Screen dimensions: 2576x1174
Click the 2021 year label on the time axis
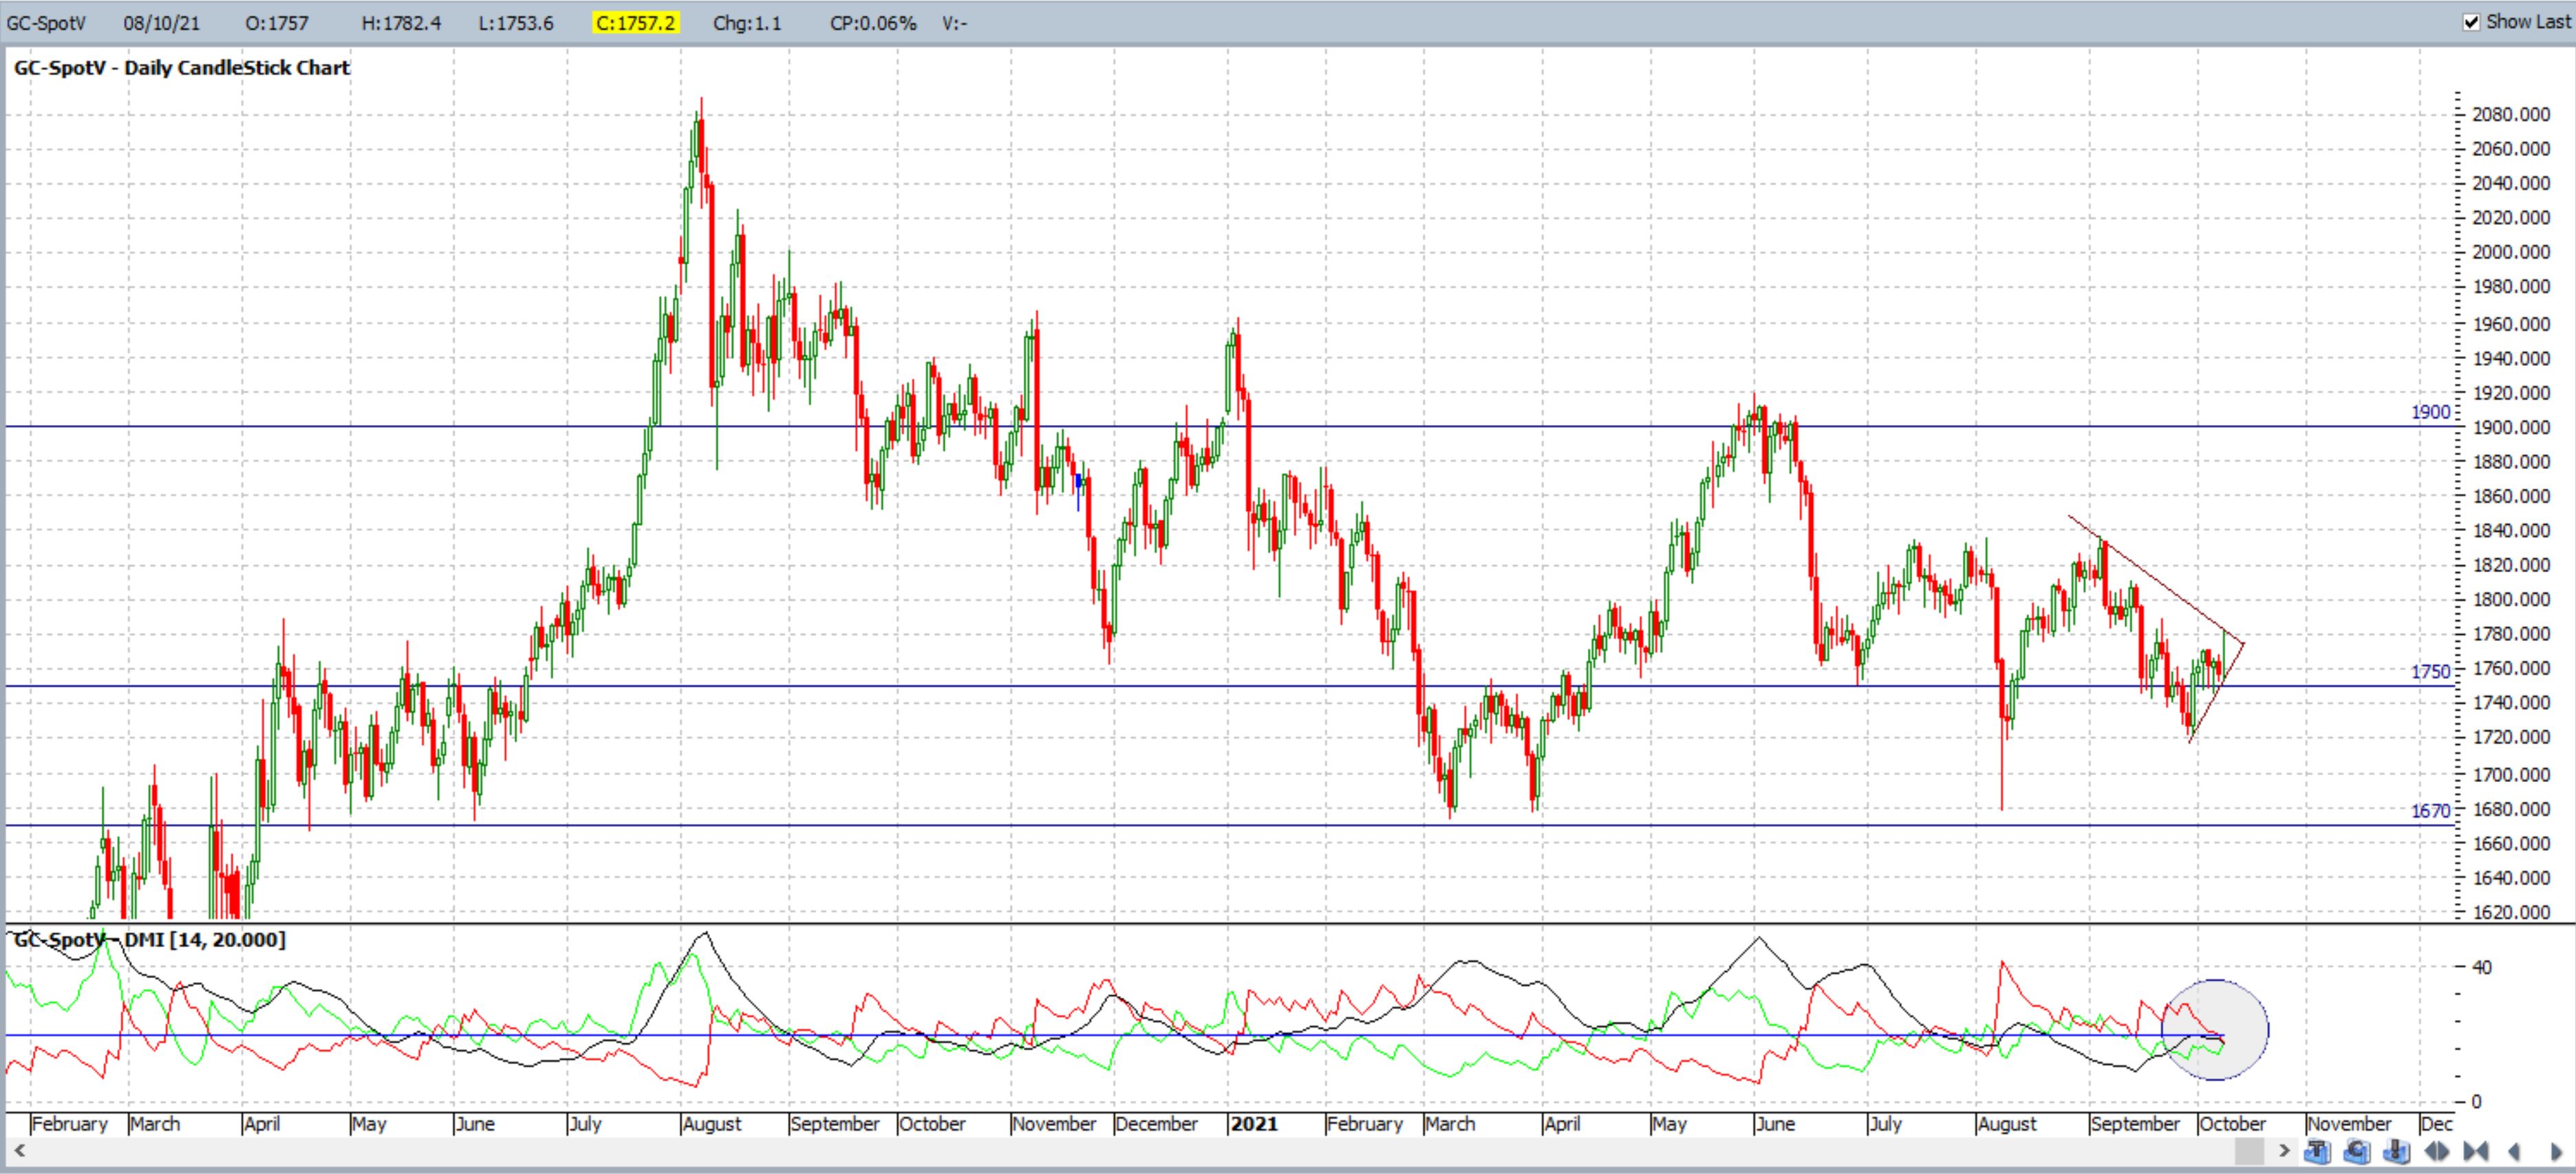pos(1254,1123)
